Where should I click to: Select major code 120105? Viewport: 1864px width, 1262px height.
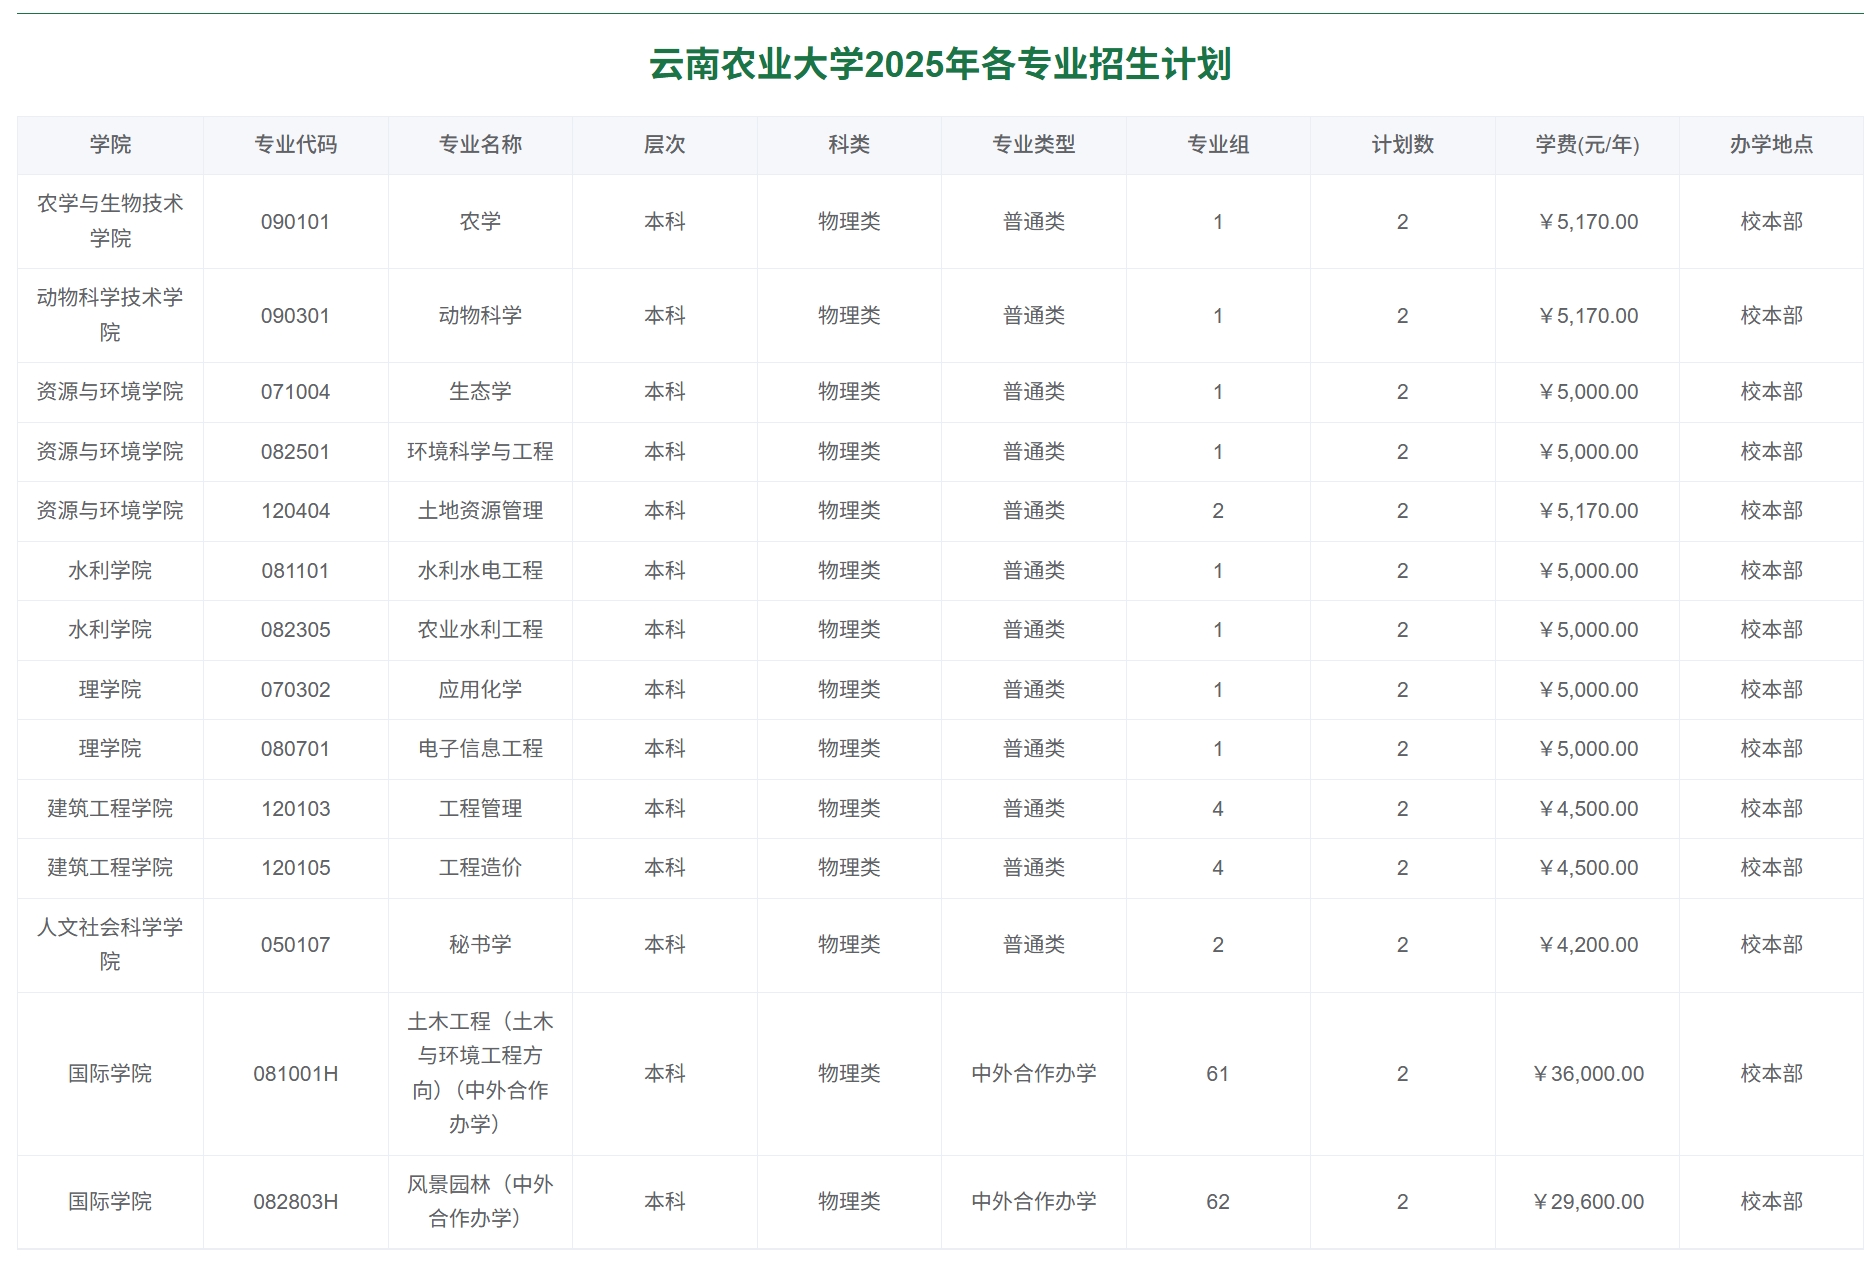296,868
